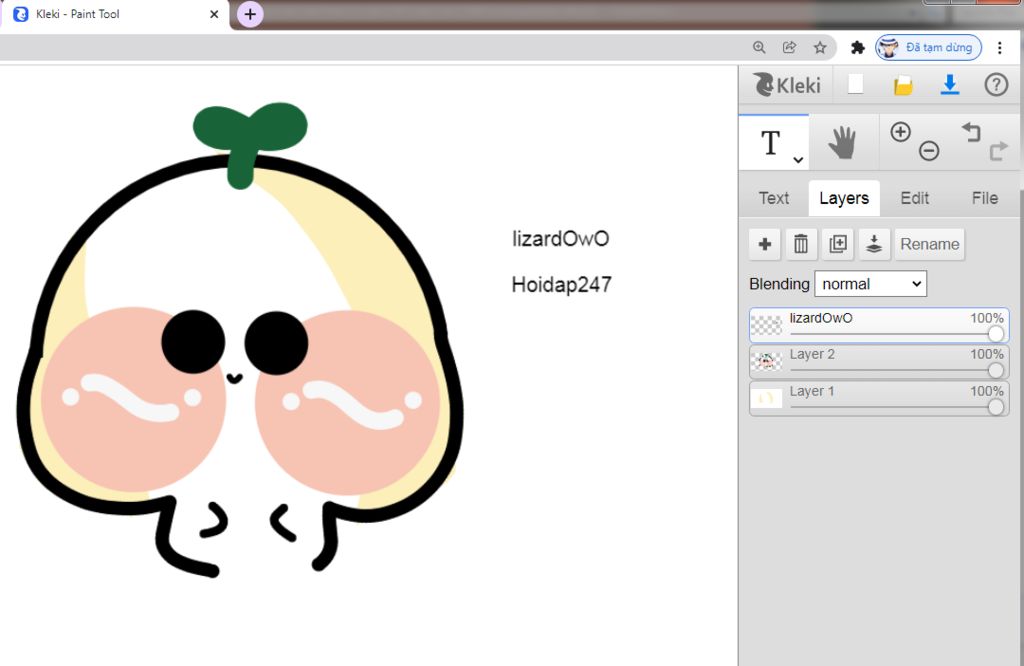
Task: Zoom in on the canvas
Action: [x=901, y=132]
